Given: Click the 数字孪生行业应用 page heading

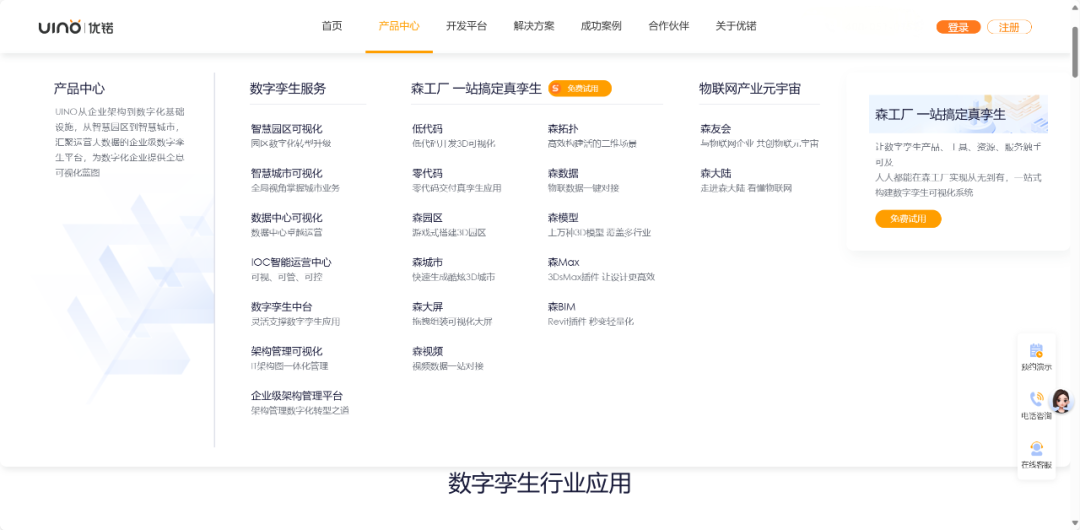Looking at the screenshot, I should [x=539, y=483].
